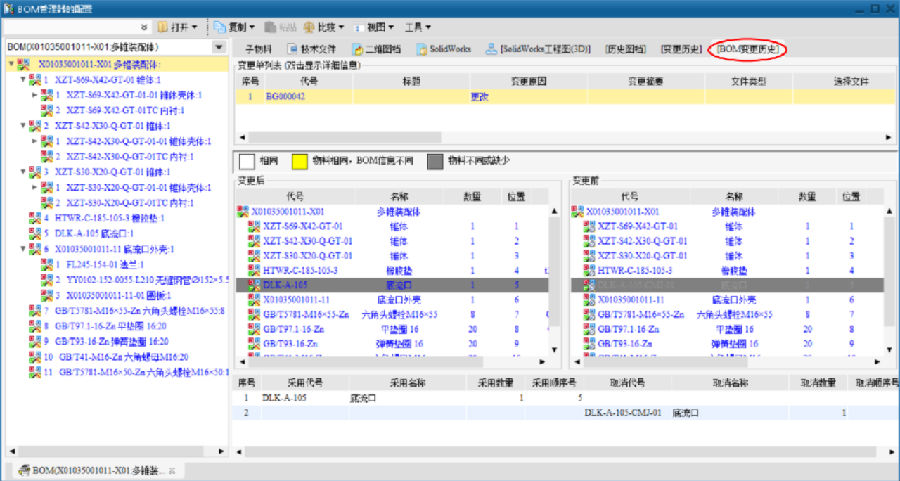The width and height of the screenshot is (900, 481).
Task: Click the icon of HTWR-C-185-105-3 in the before-change grid
Action: click(x=589, y=270)
